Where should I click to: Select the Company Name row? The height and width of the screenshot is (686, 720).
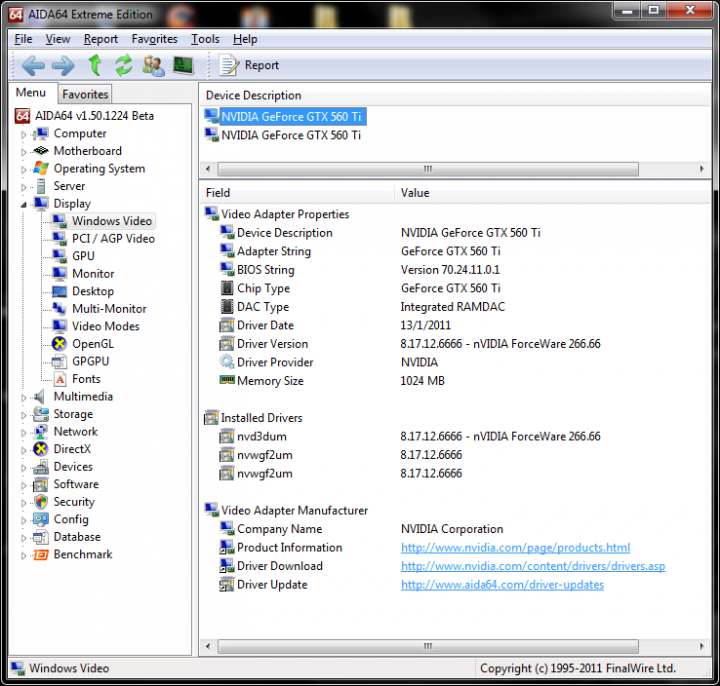tap(361, 529)
